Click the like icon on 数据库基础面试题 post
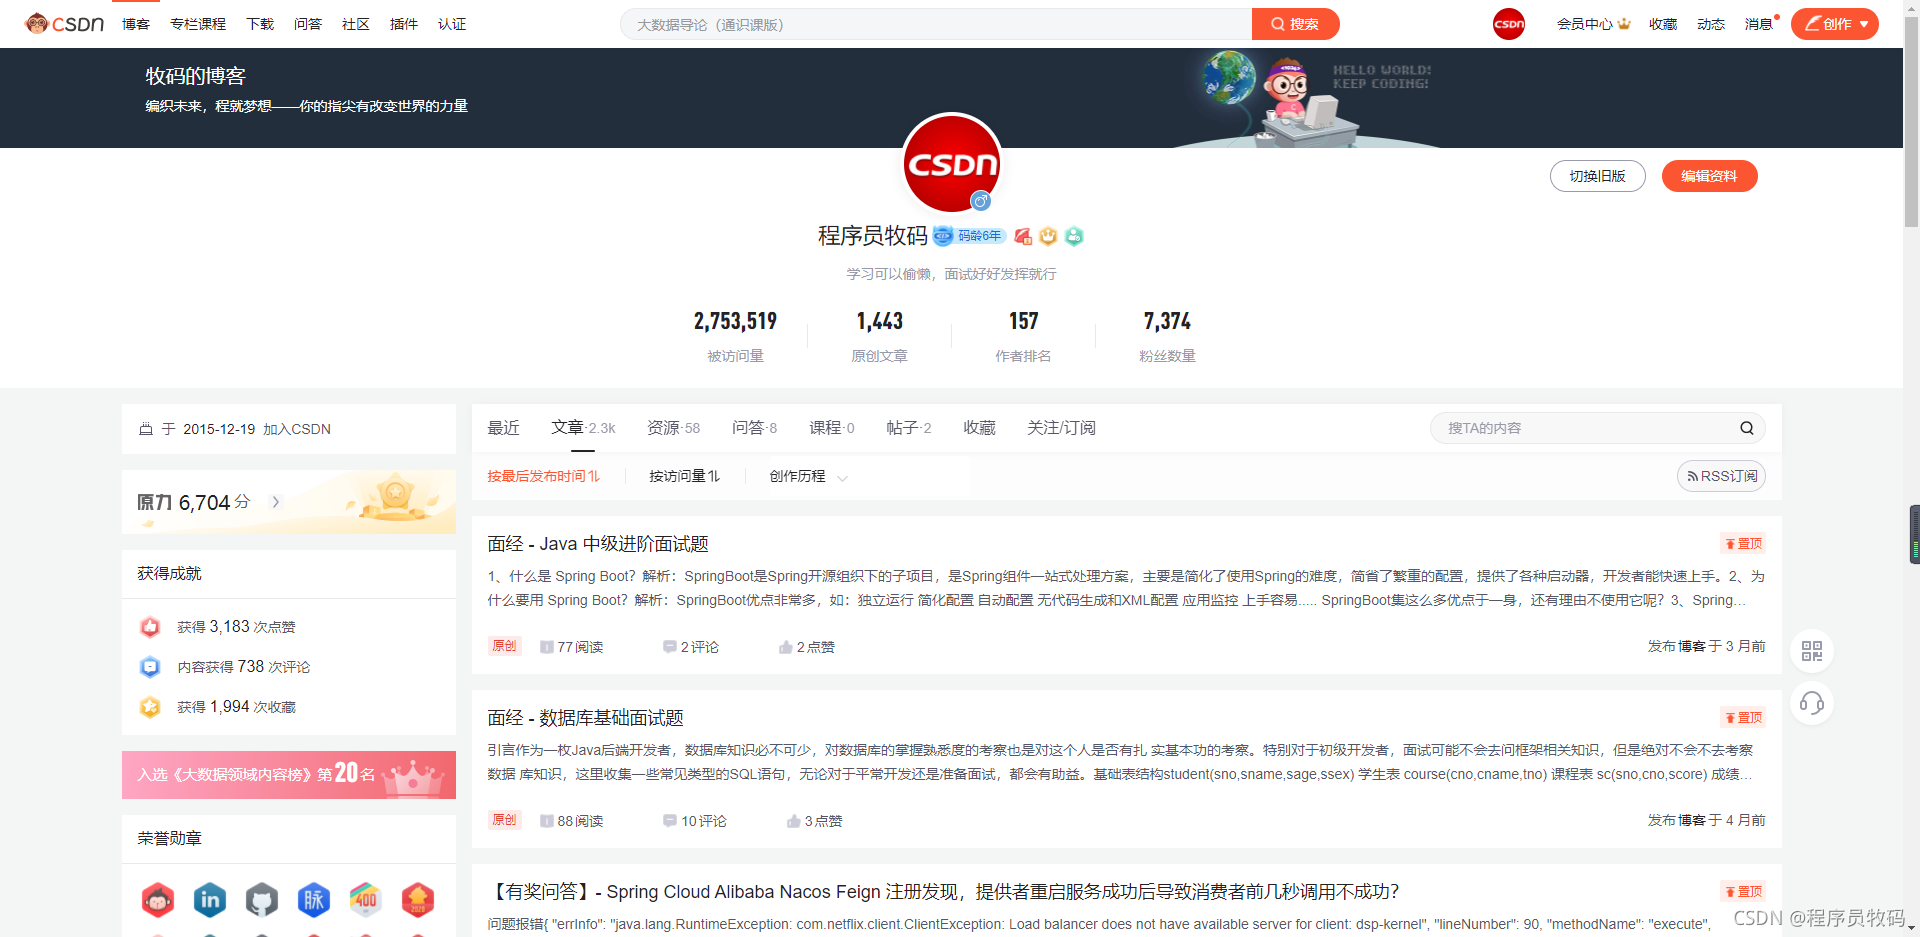This screenshot has height=937, width=1920. point(794,821)
